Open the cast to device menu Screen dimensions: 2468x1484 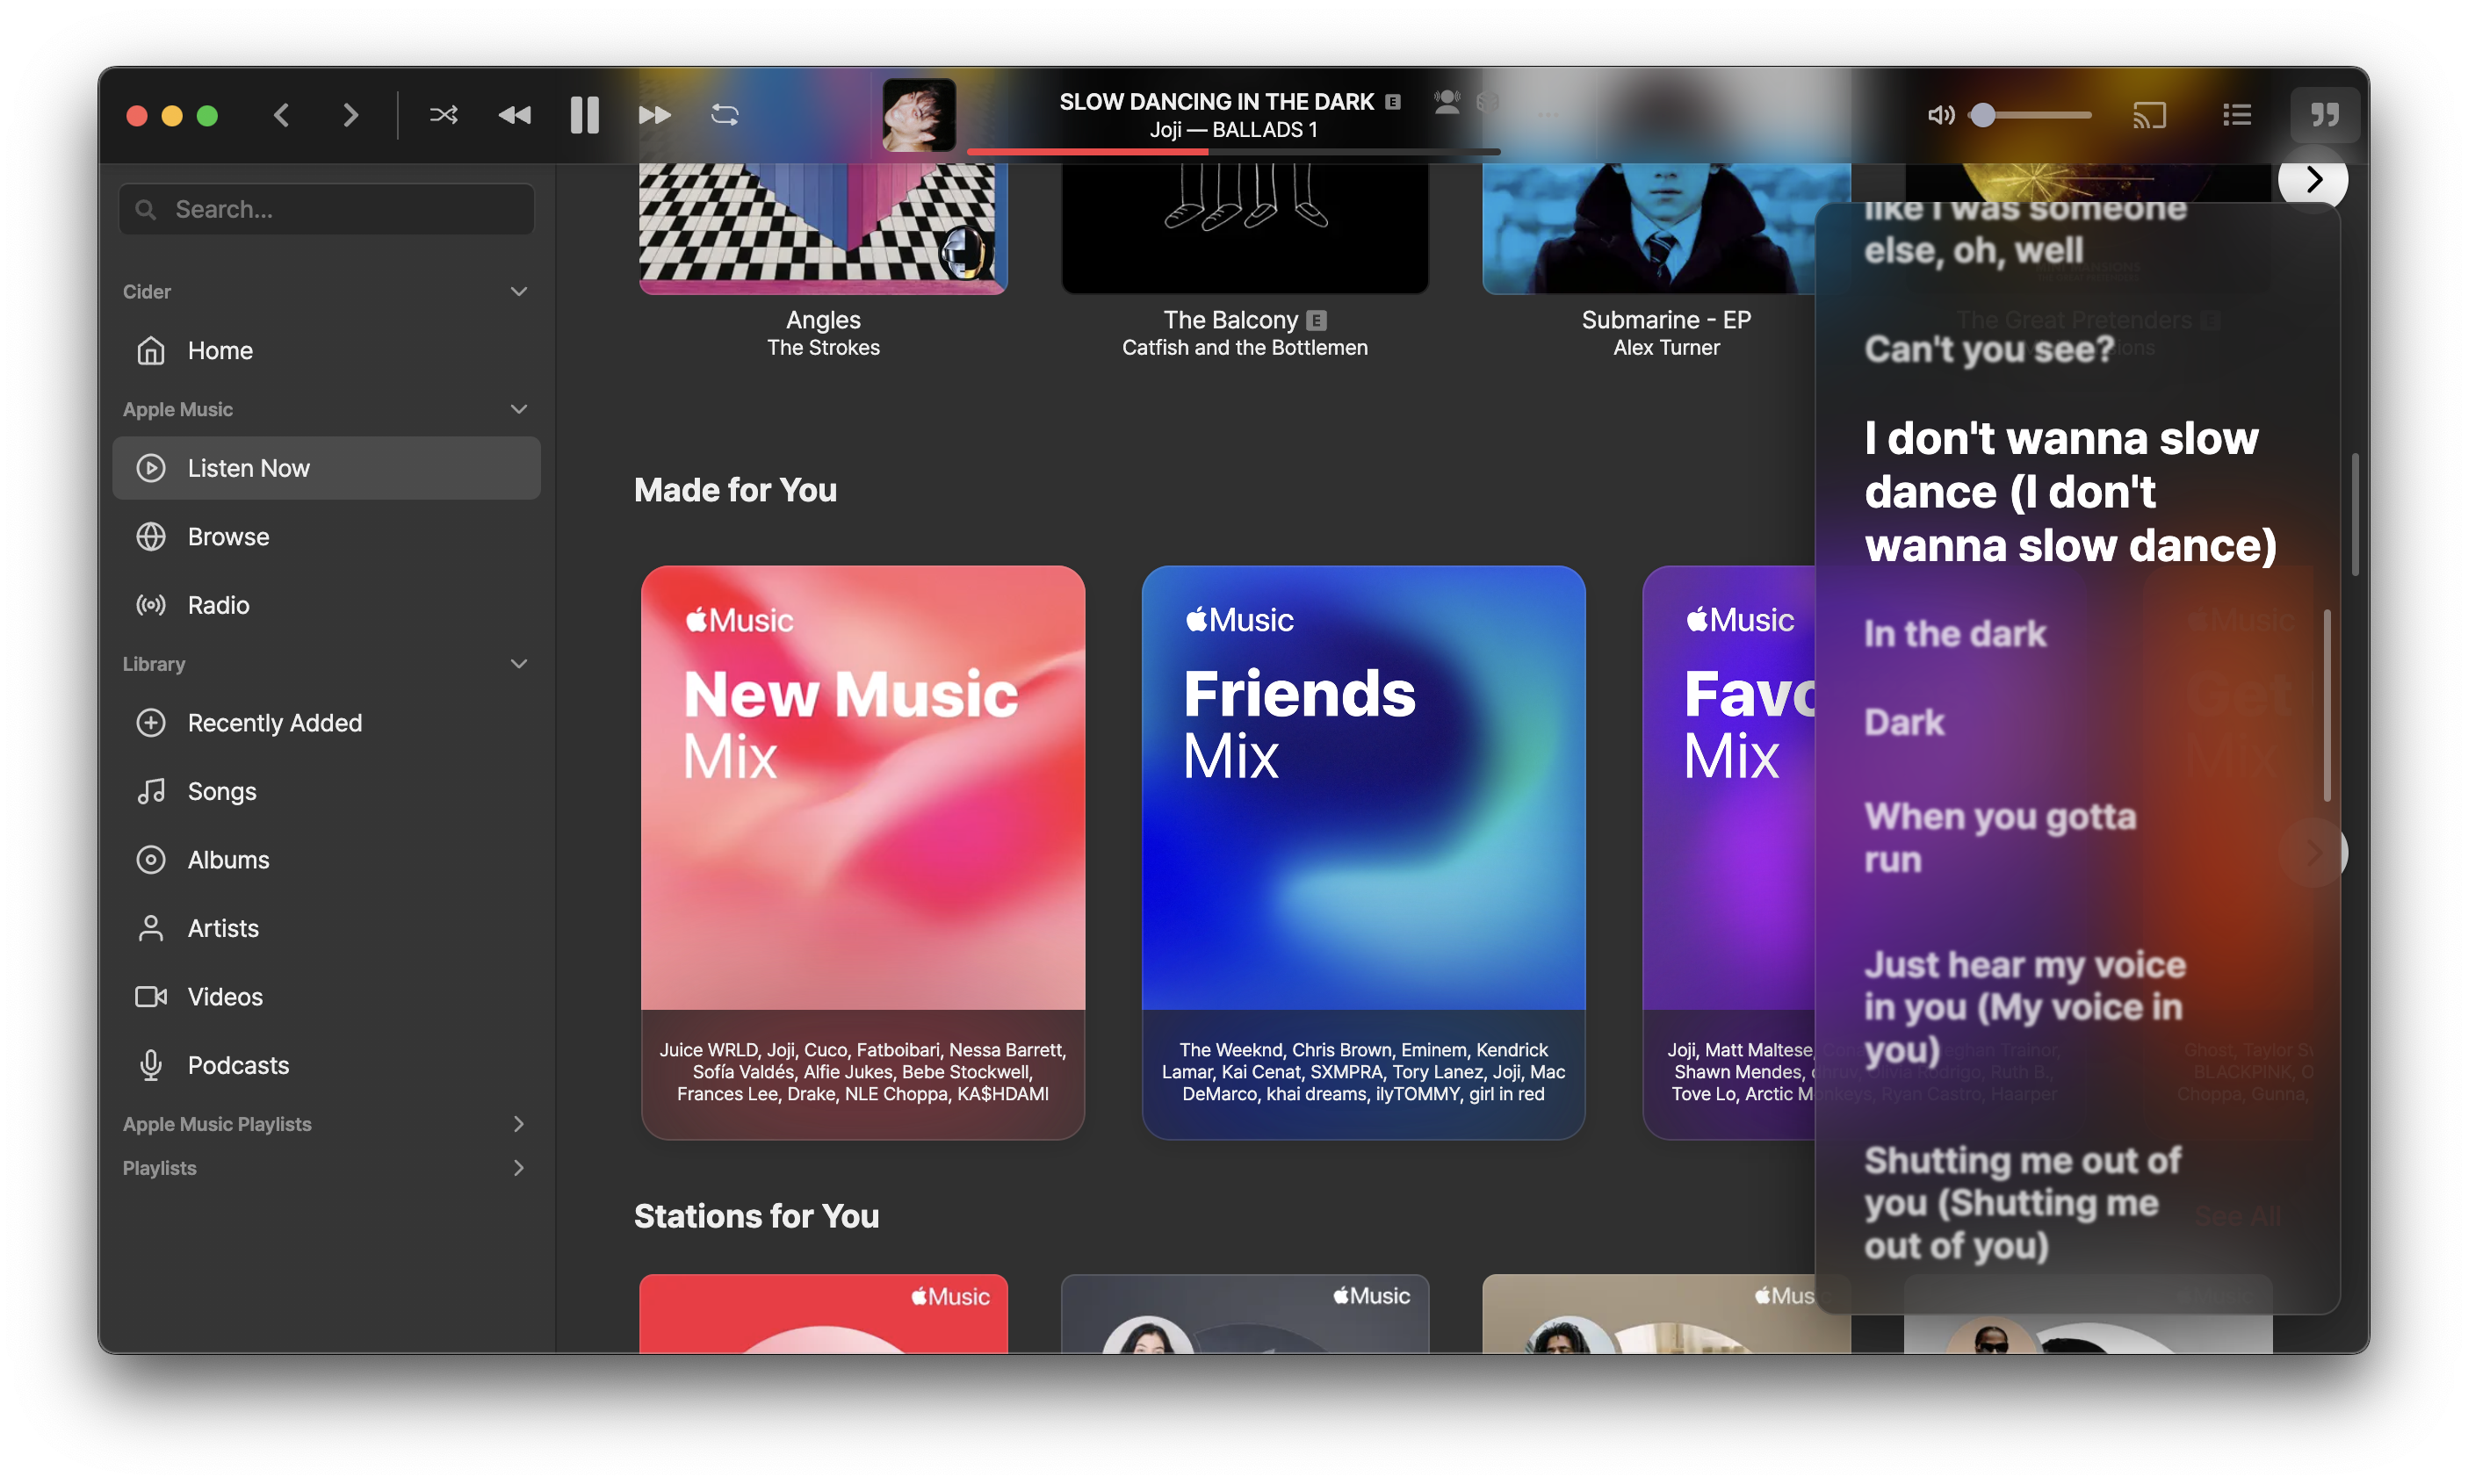pos(2149,115)
